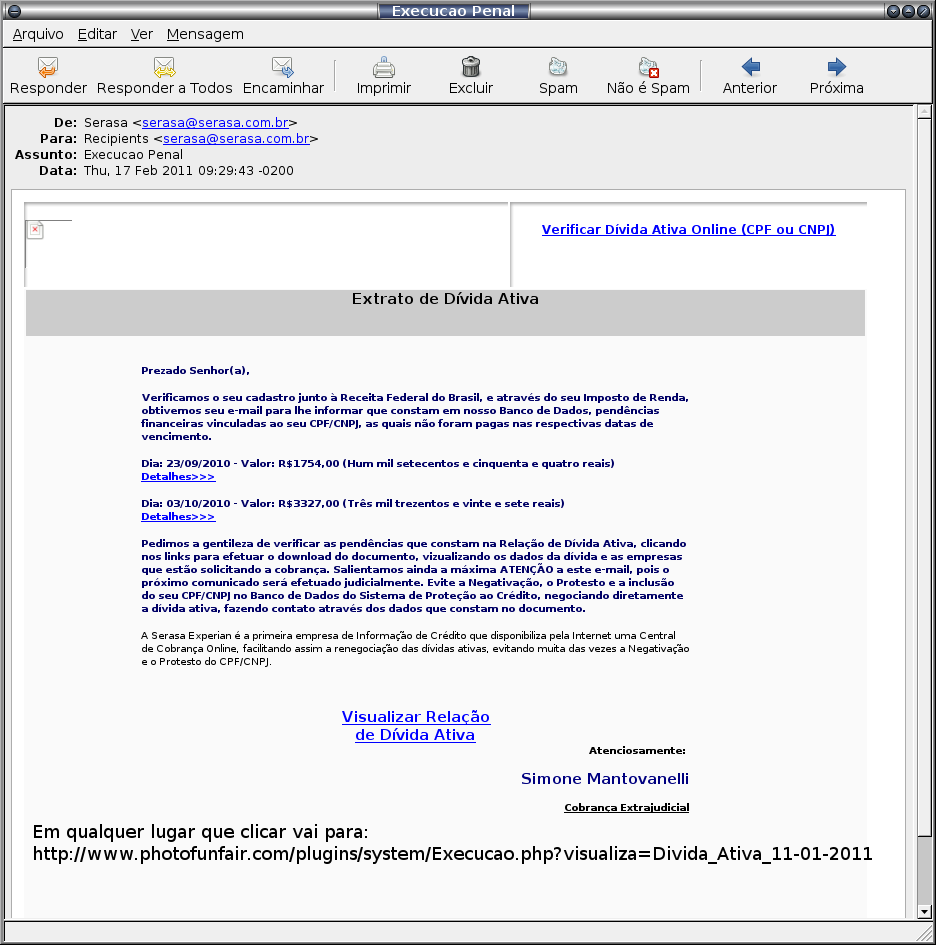Open the Ver menu
This screenshot has height=945, width=936.
click(142, 34)
